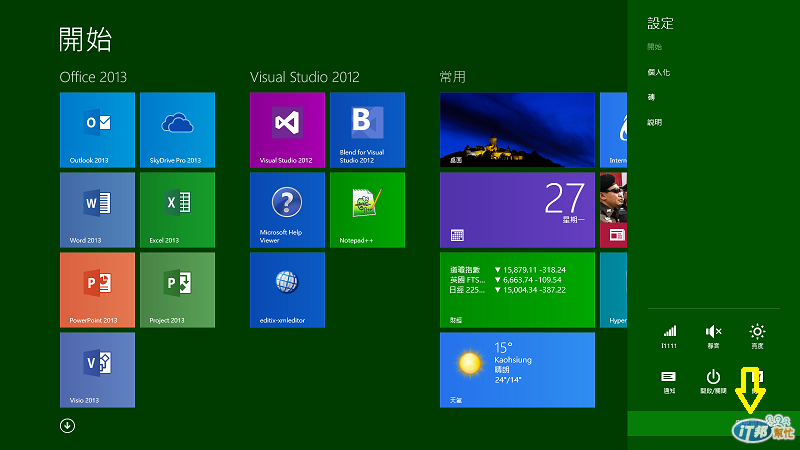The width and height of the screenshot is (800, 450).
Task: Open the editix-xmleditor tile
Action: click(287, 290)
